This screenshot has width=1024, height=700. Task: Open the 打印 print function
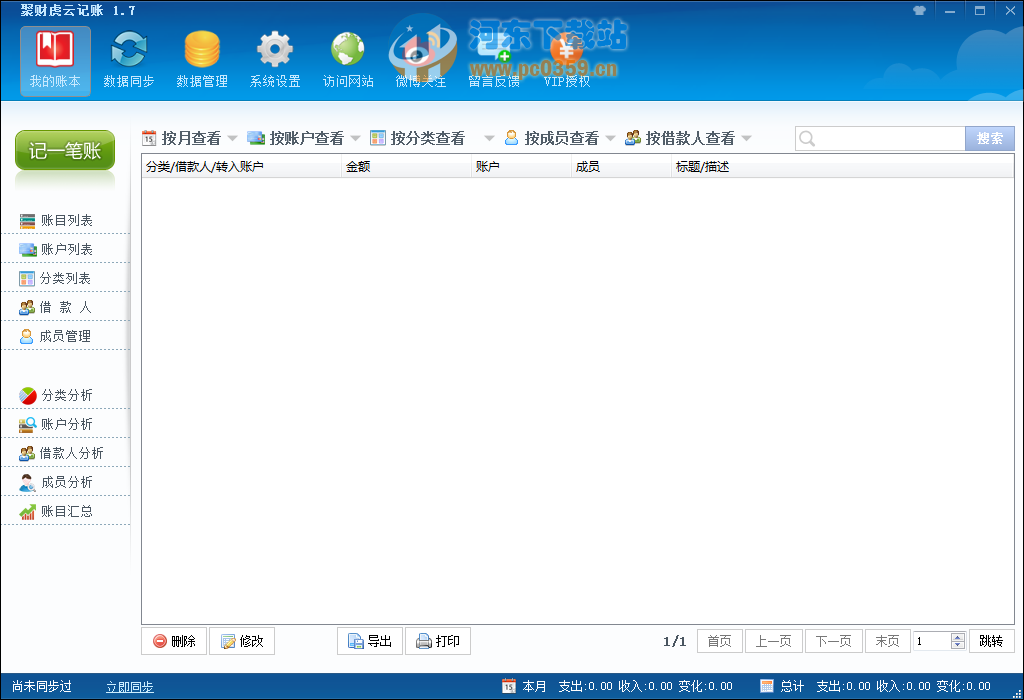[438, 641]
